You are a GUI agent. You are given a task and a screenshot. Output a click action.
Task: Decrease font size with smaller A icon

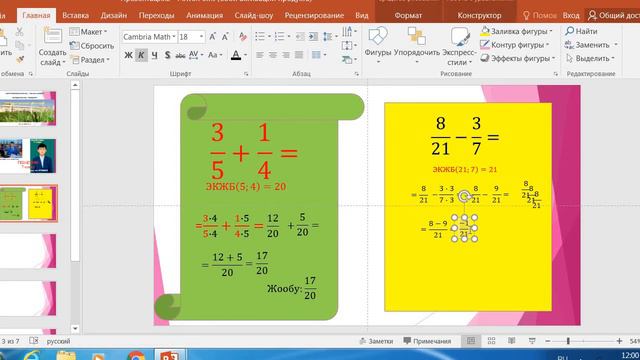tap(225, 37)
